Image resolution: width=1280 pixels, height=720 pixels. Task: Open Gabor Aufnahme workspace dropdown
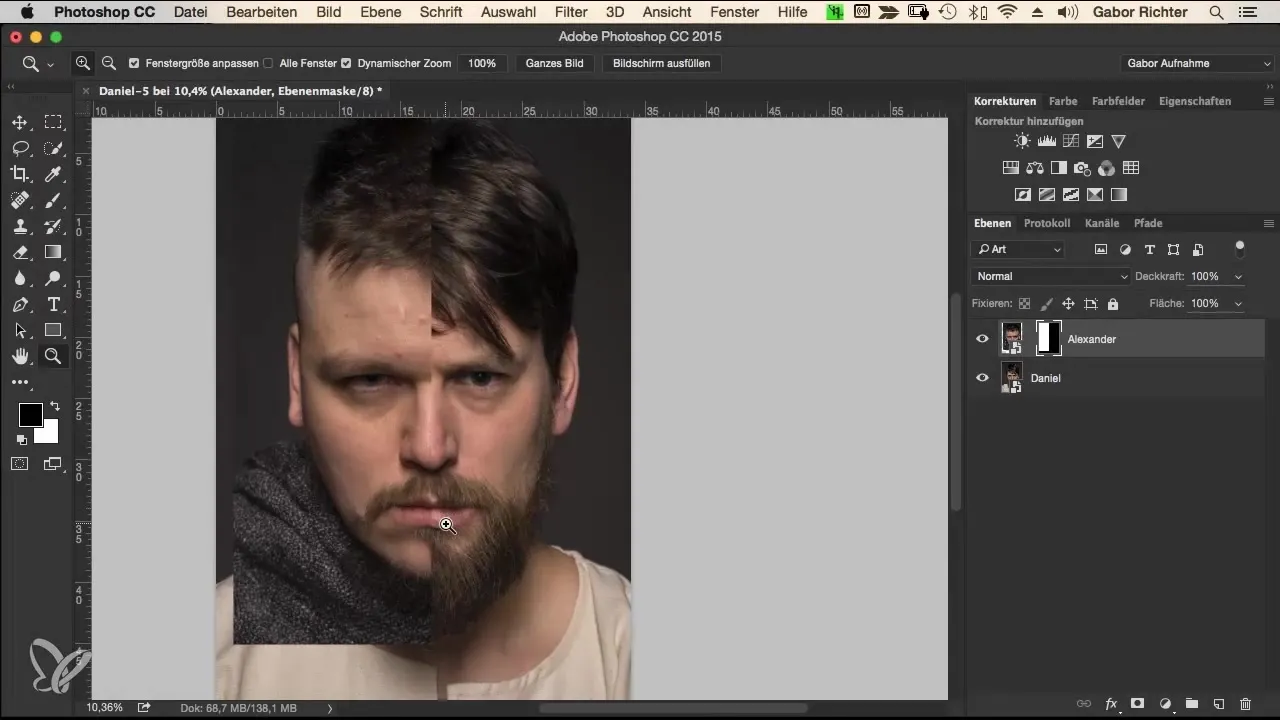tap(1197, 63)
